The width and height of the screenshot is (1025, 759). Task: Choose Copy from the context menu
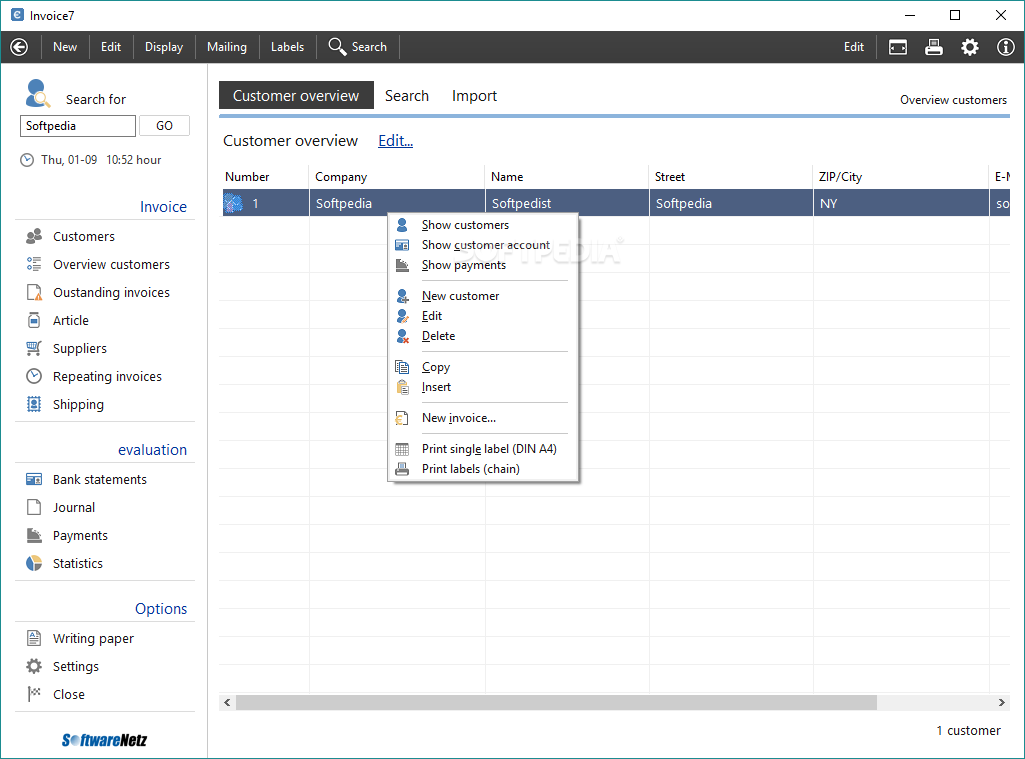click(483, 367)
